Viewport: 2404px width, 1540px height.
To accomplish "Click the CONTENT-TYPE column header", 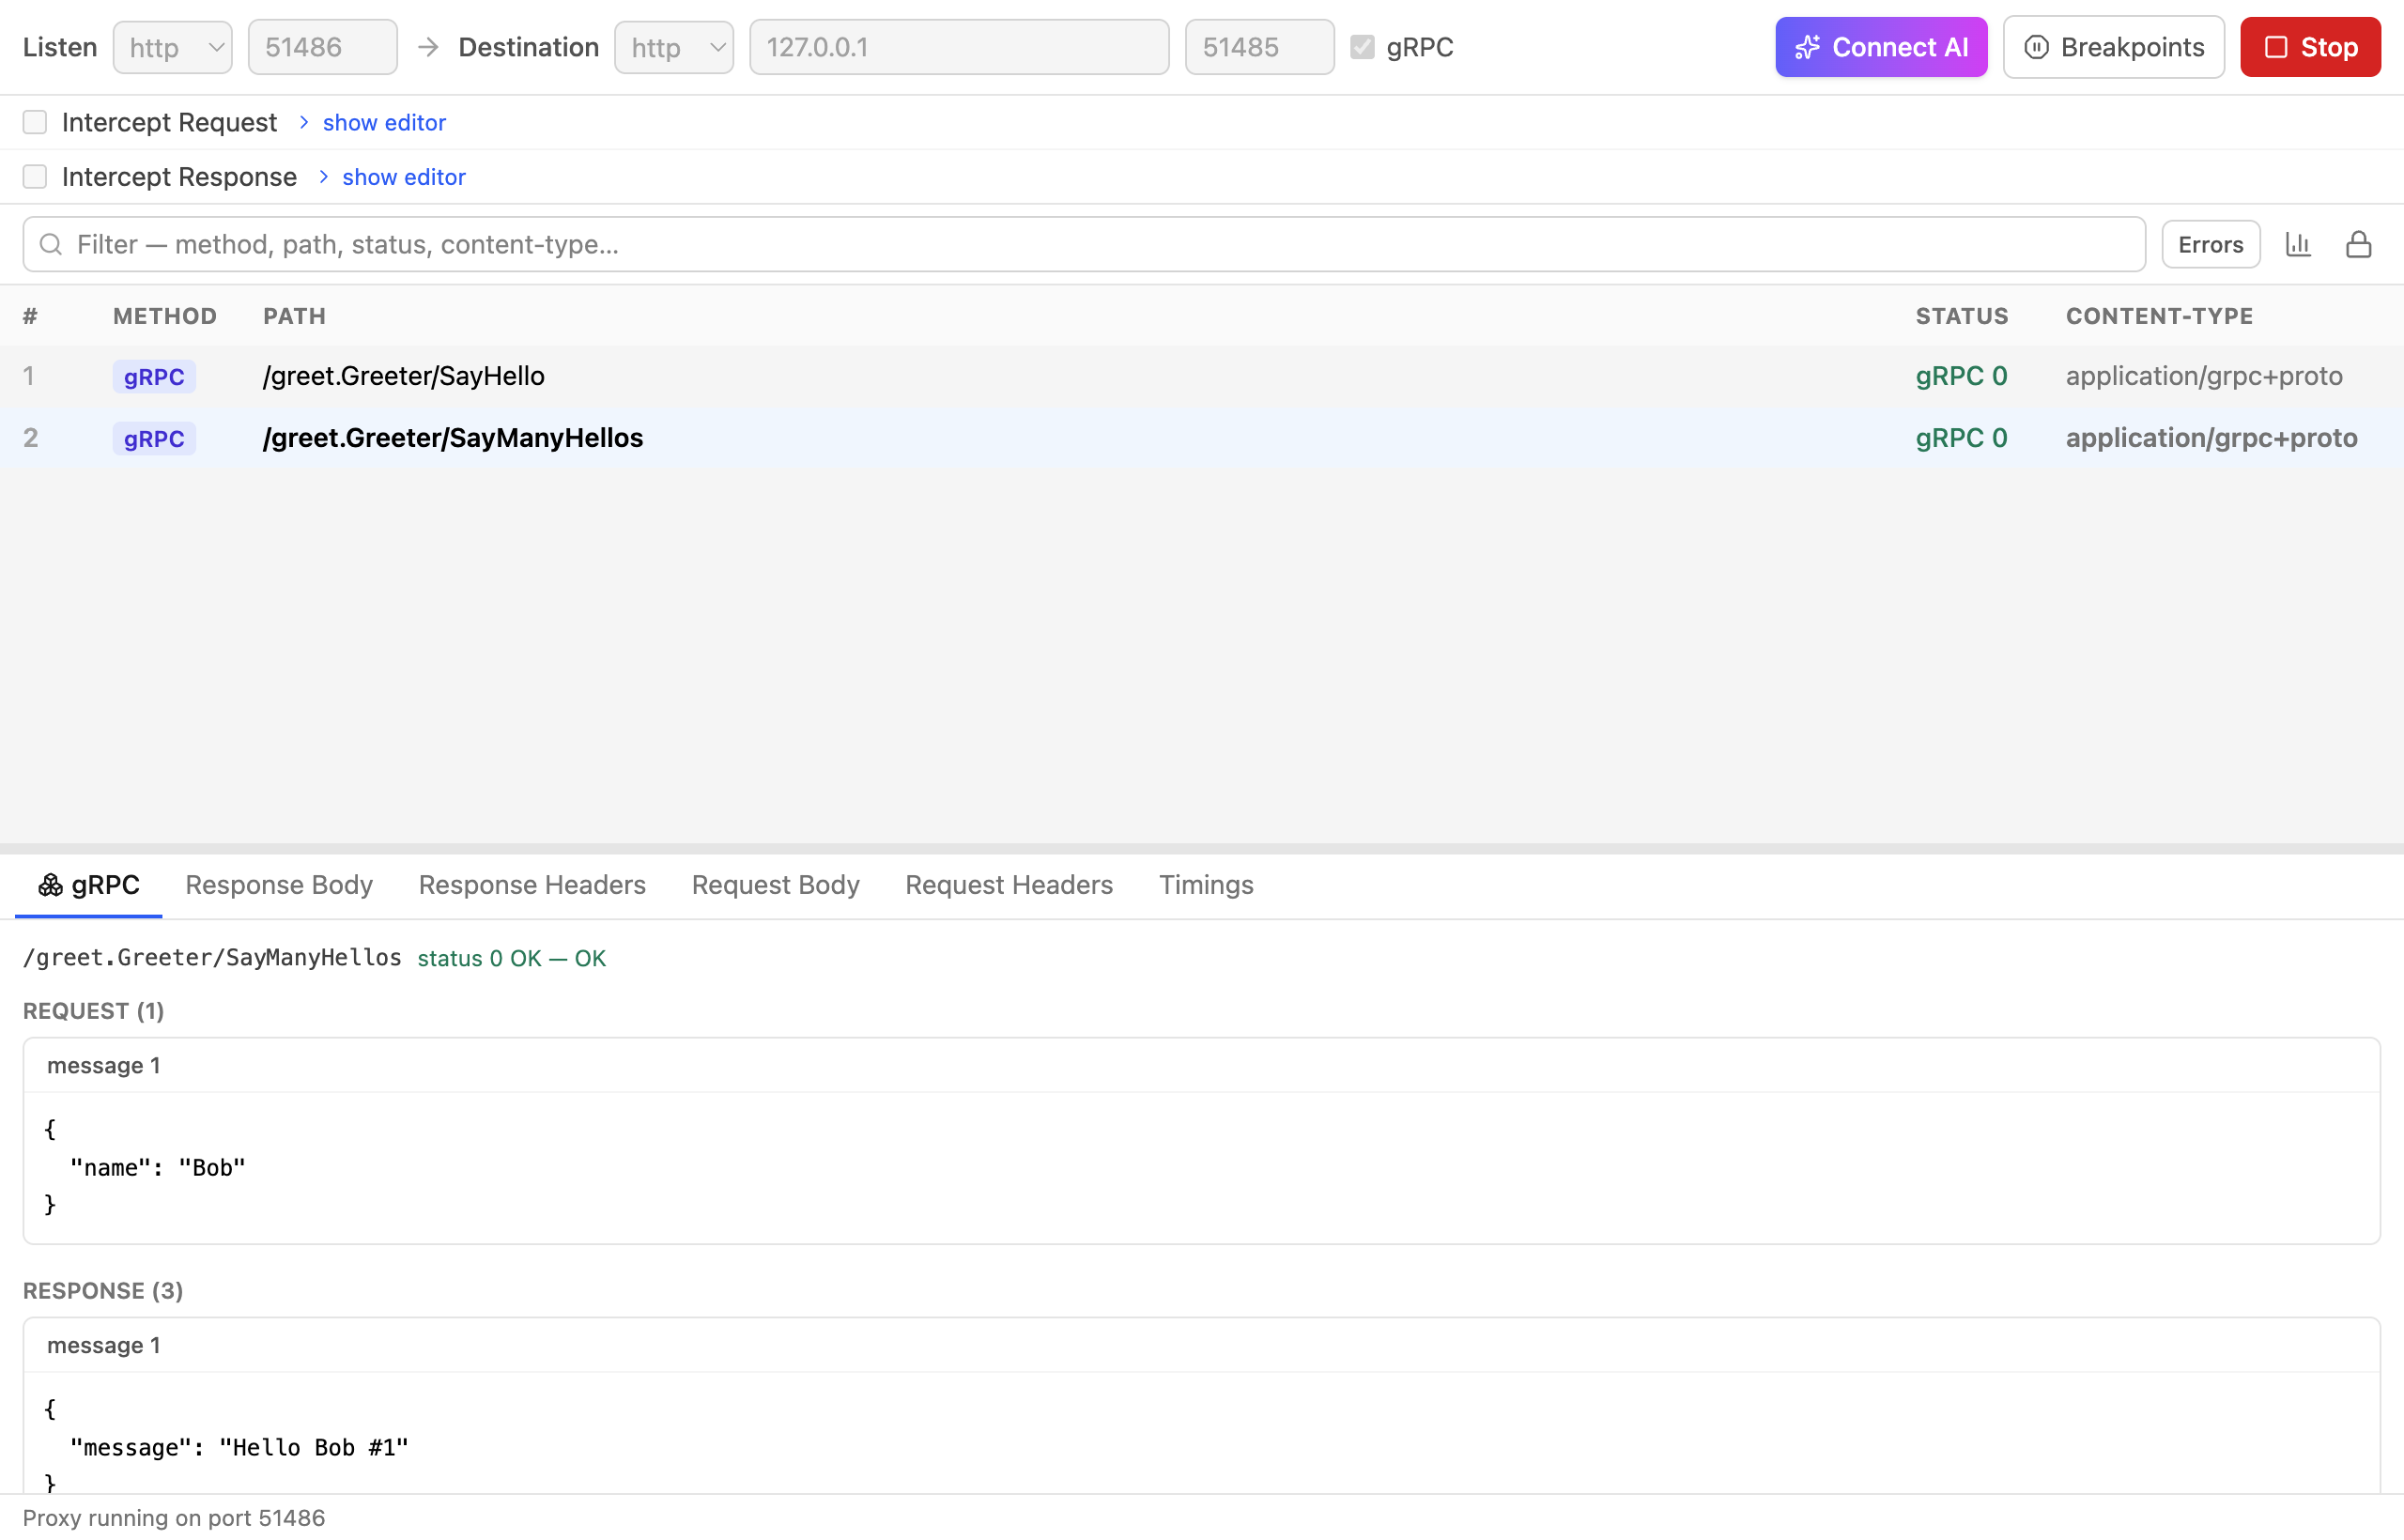I will pos(2159,316).
